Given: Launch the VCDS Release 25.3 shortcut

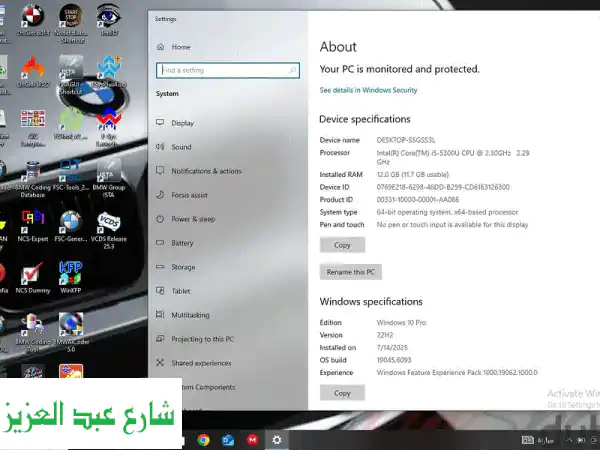Looking at the screenshot, I should (x=109, y=230).
